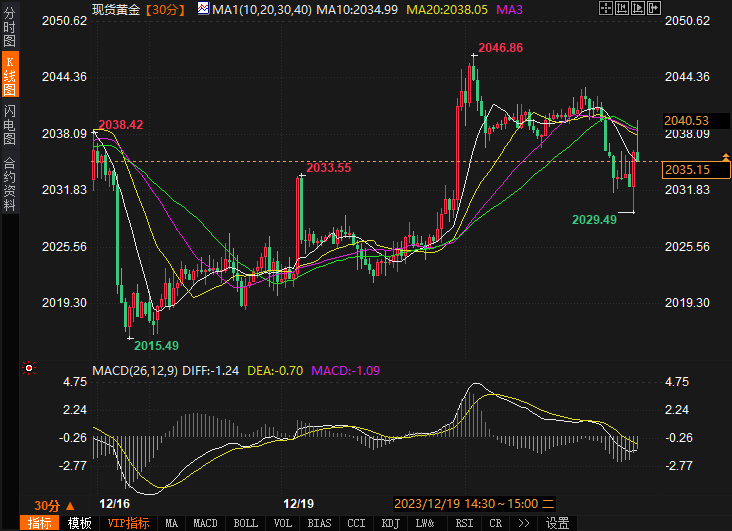This screenshot has width=732, height=531.
Task: Click the 模板 template button
Action: point(79,523)
